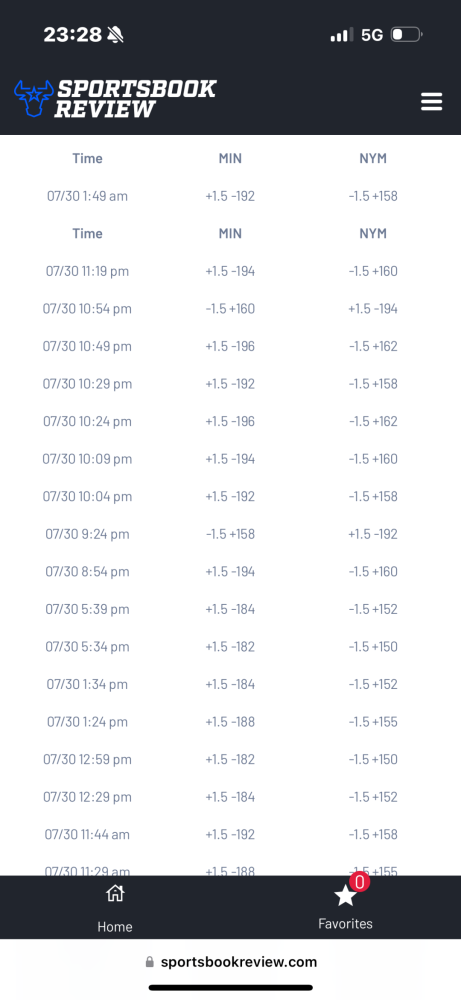Image resolution: width=461 pixels, height=1000 pixels.
Task: Tap the second table's NYM column header
Action: 373,233
